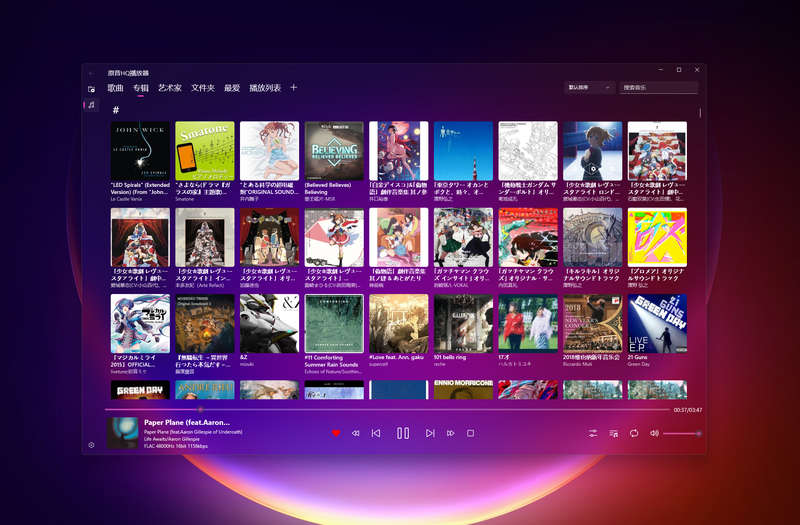Open the 2018 New Year's Concert album
The image size is (800, 525).
[593, 323]
